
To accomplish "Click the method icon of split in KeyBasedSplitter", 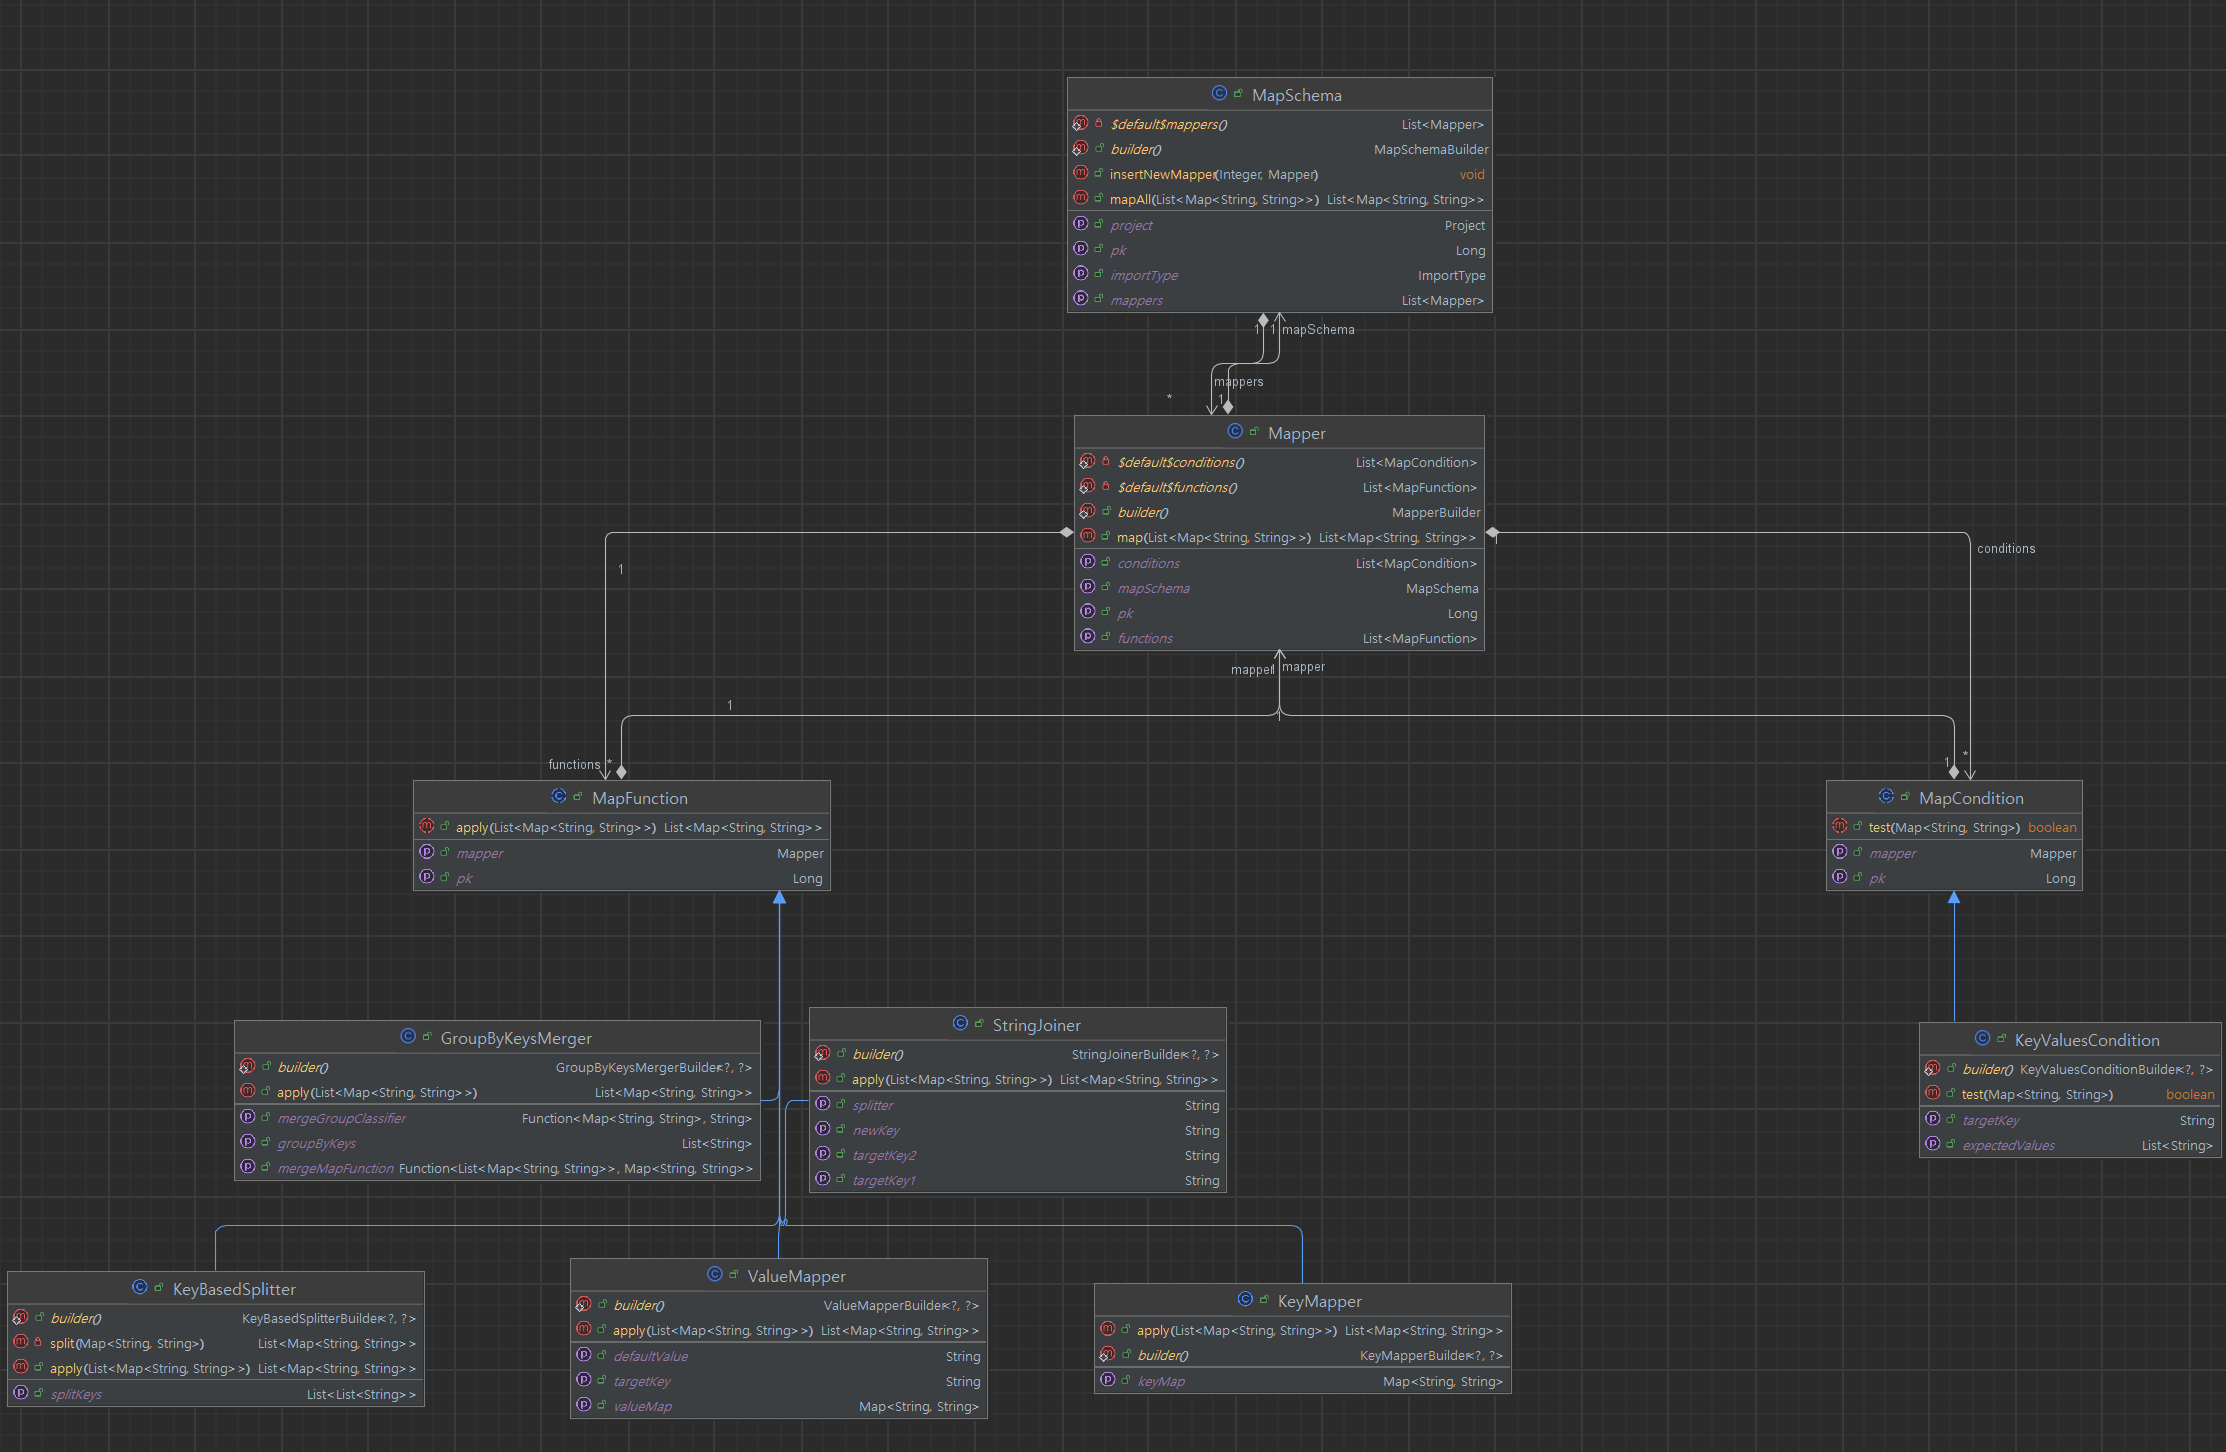I will click(x=21, y=1343).
